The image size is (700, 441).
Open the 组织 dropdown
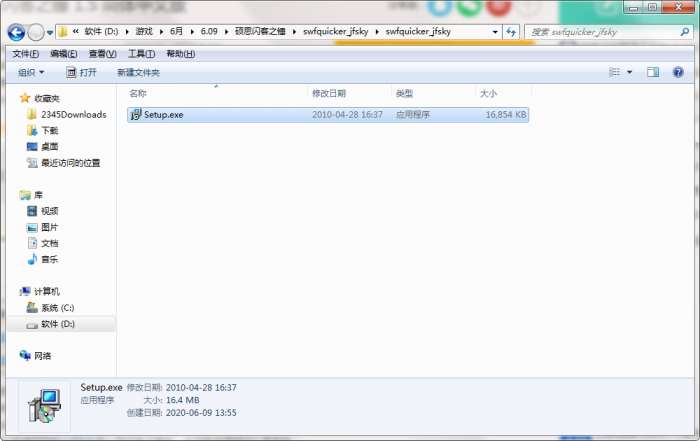click(31, 72)
